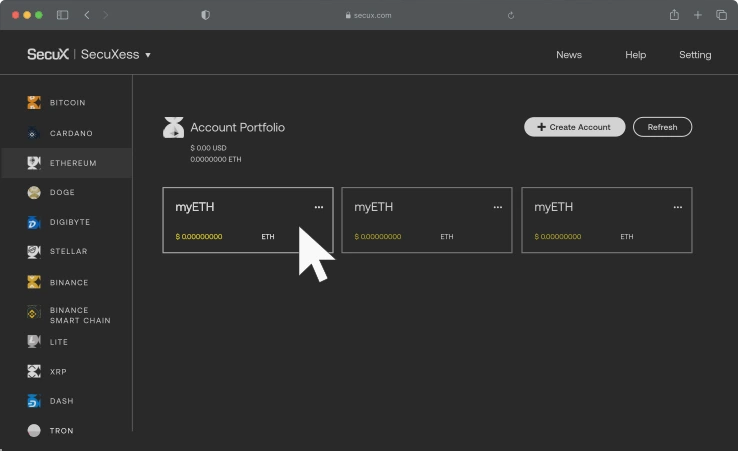Open a new browser tab
Image resolution: width=738 pixels, height=451 pixels.
click(698, 15)
